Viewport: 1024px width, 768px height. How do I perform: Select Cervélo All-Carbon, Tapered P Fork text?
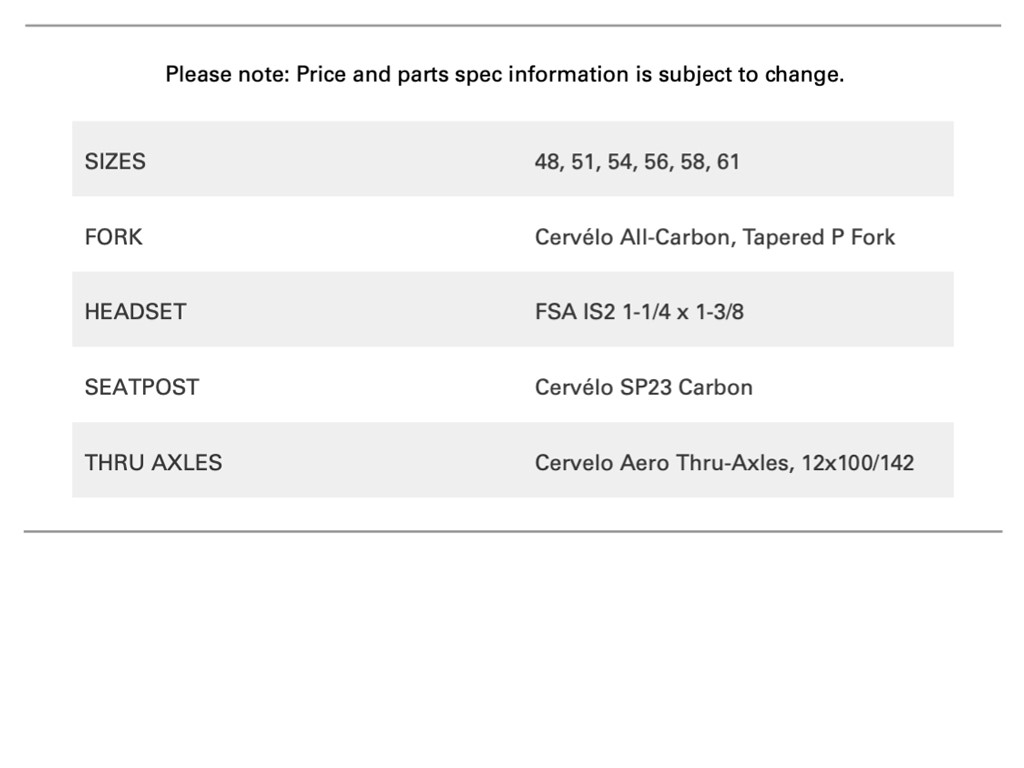click(714, 237)
